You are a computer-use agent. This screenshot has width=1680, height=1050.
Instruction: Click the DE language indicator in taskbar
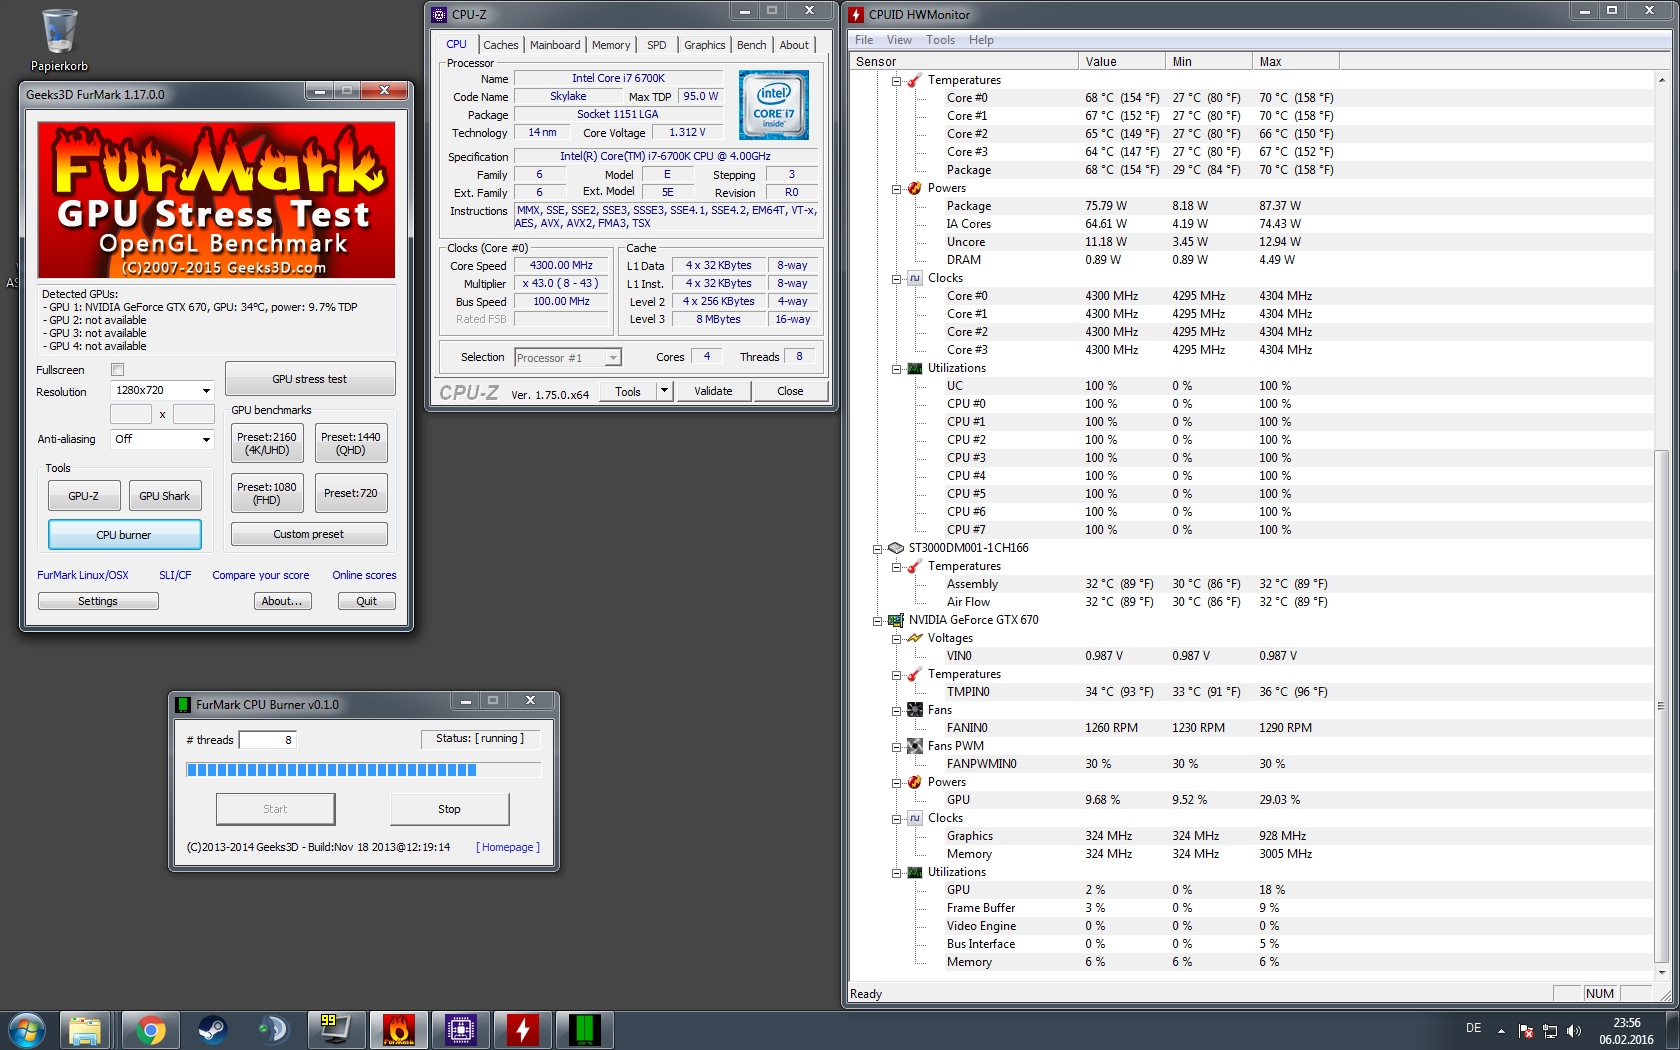(1473, 1028)
